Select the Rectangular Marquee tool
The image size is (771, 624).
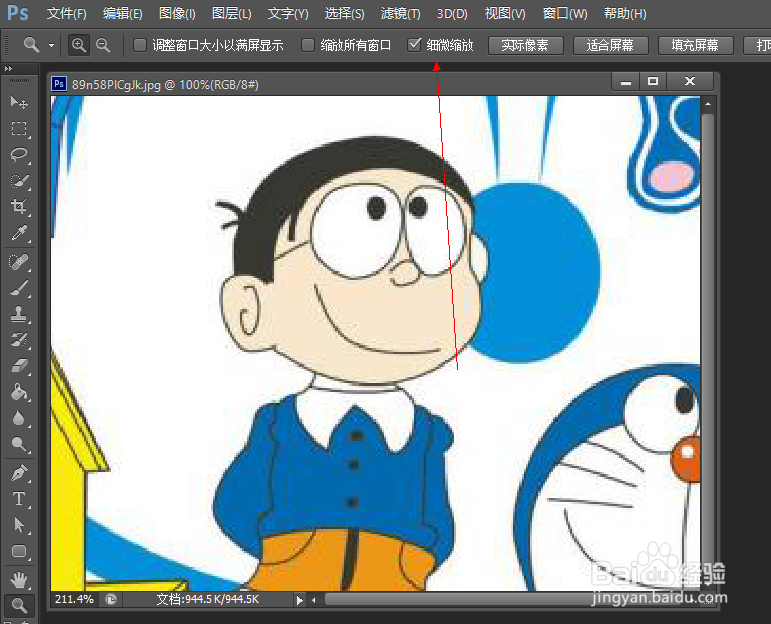[19, 128]
